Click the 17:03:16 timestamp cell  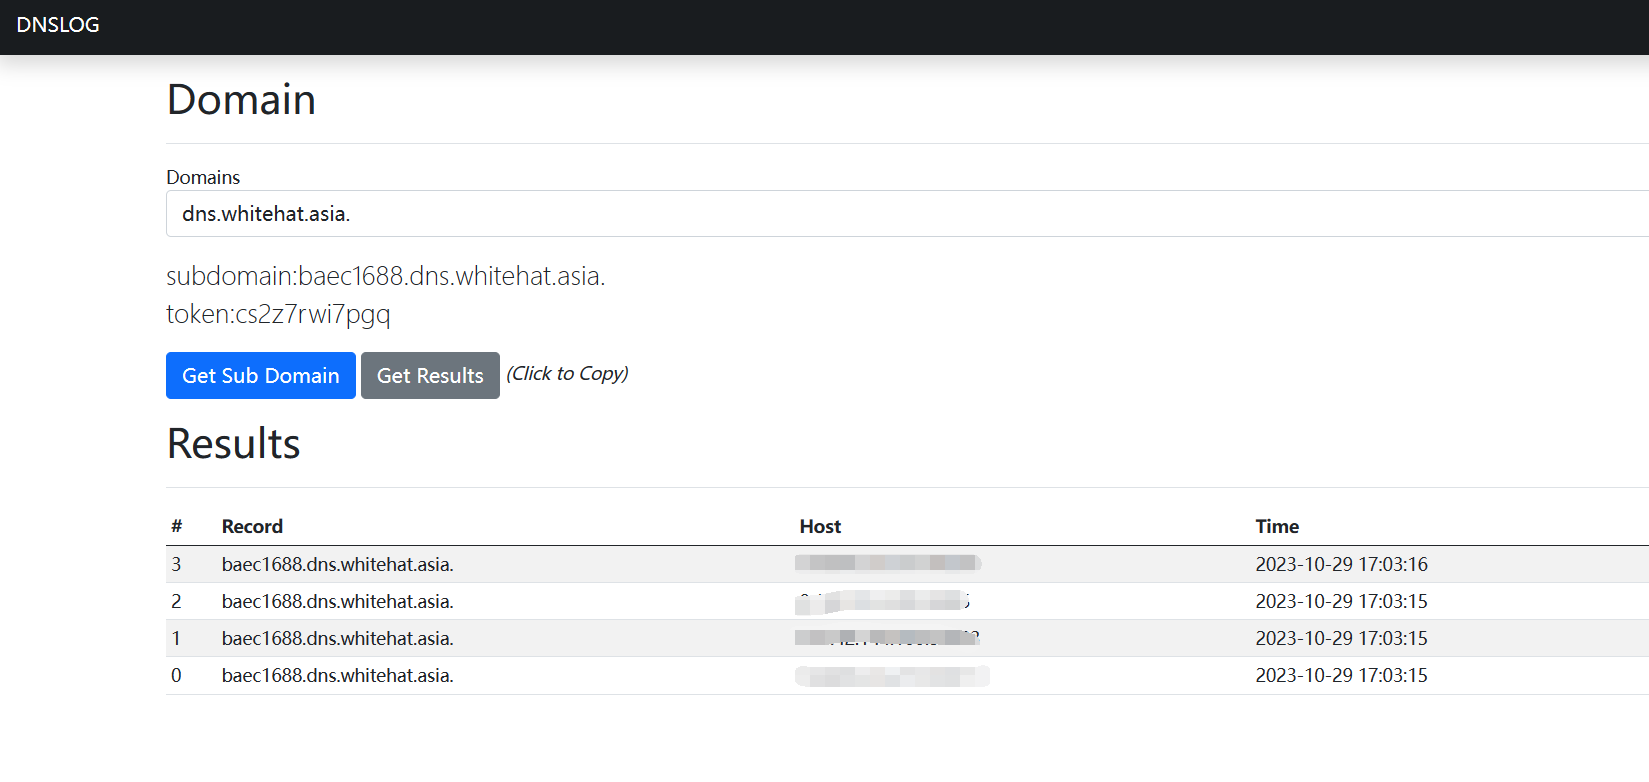tap(1341, 565)
